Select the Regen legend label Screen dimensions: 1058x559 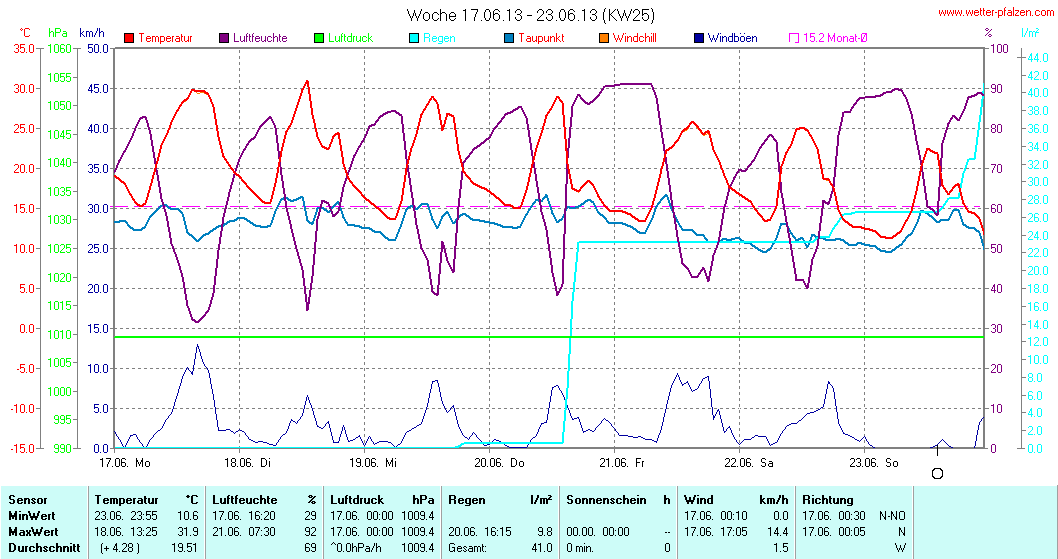pos(439,38)
